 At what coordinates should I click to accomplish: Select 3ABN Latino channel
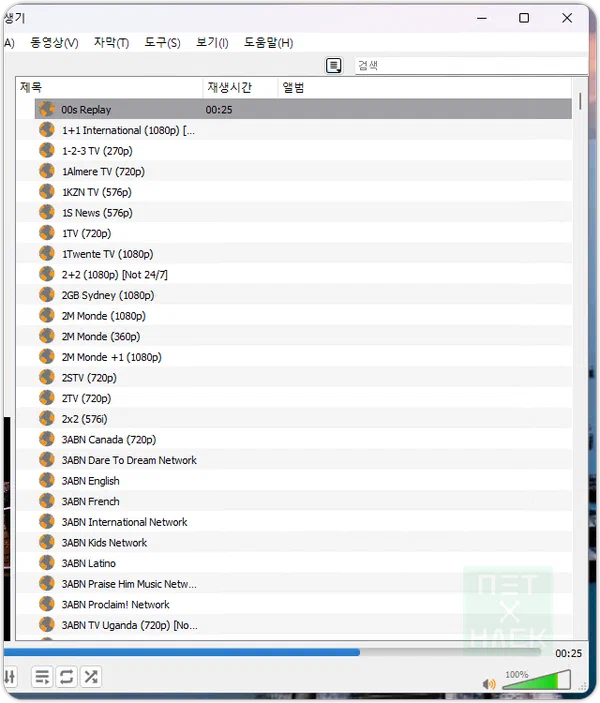click(x=303, y=563)
